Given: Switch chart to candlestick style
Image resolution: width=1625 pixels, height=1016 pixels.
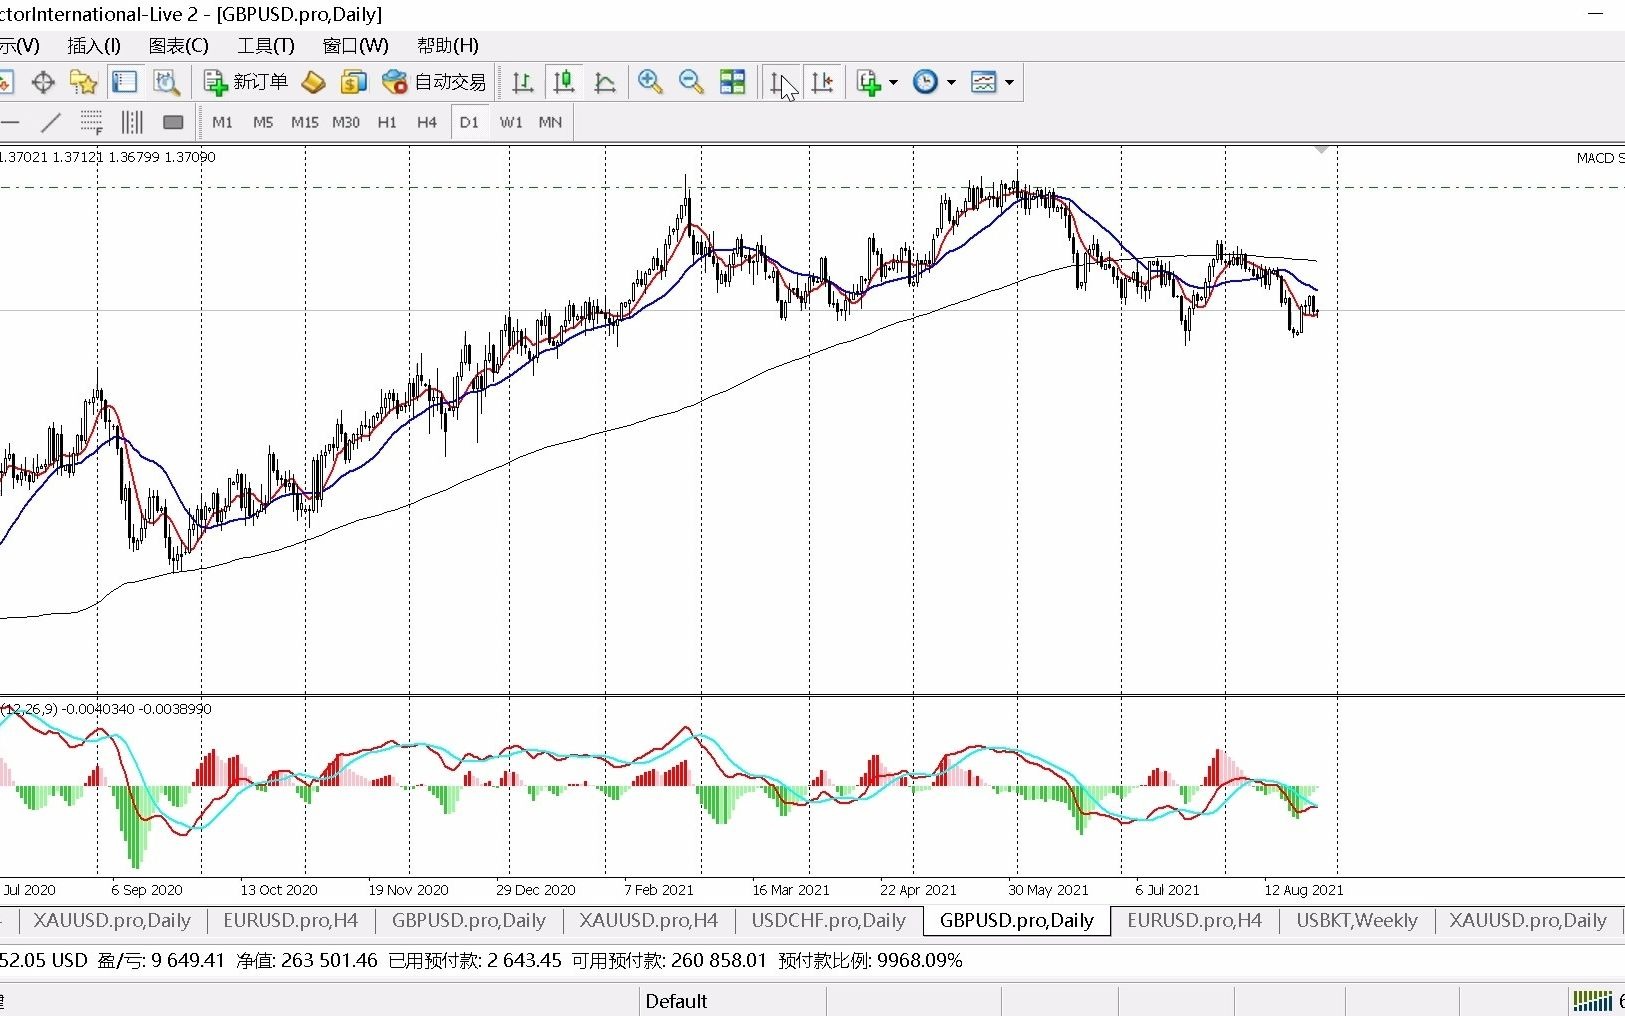Looking at the screenshot, I should tap(564, 82).
